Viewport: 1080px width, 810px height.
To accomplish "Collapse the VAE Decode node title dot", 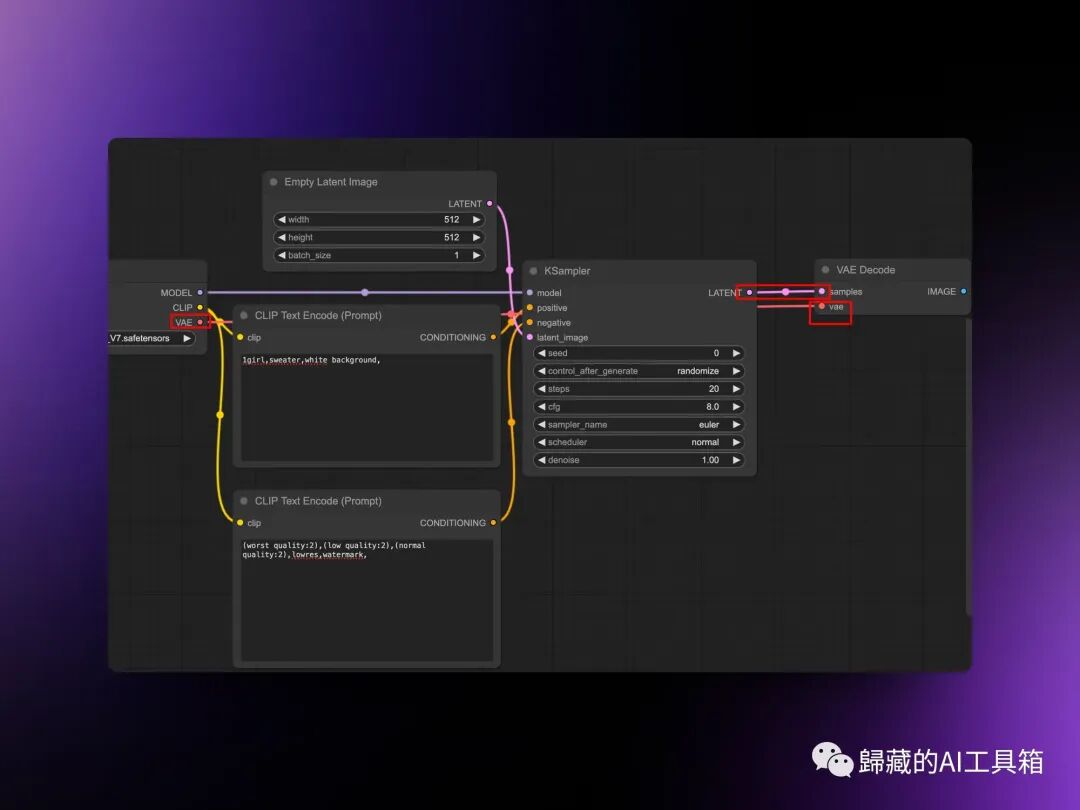I will click(x=825, y=270).
